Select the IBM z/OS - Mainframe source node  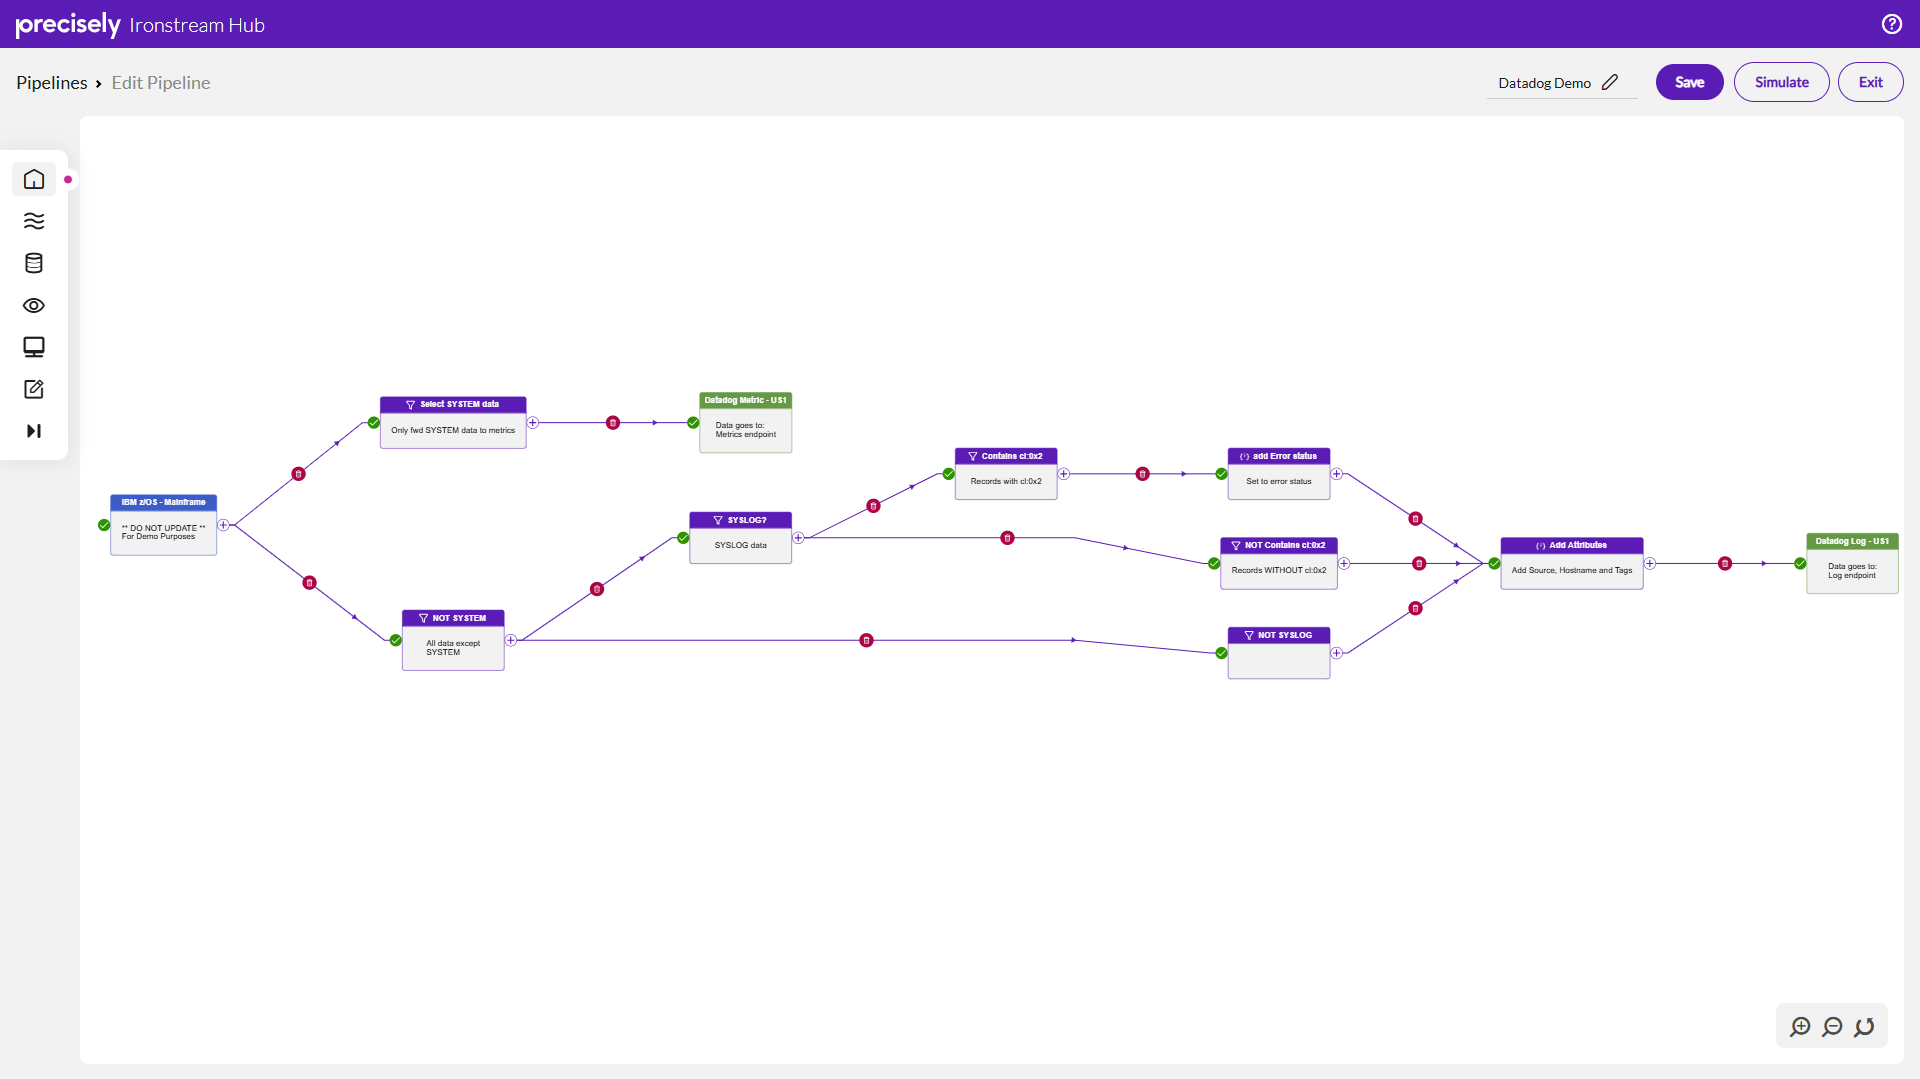click(164, 525)
